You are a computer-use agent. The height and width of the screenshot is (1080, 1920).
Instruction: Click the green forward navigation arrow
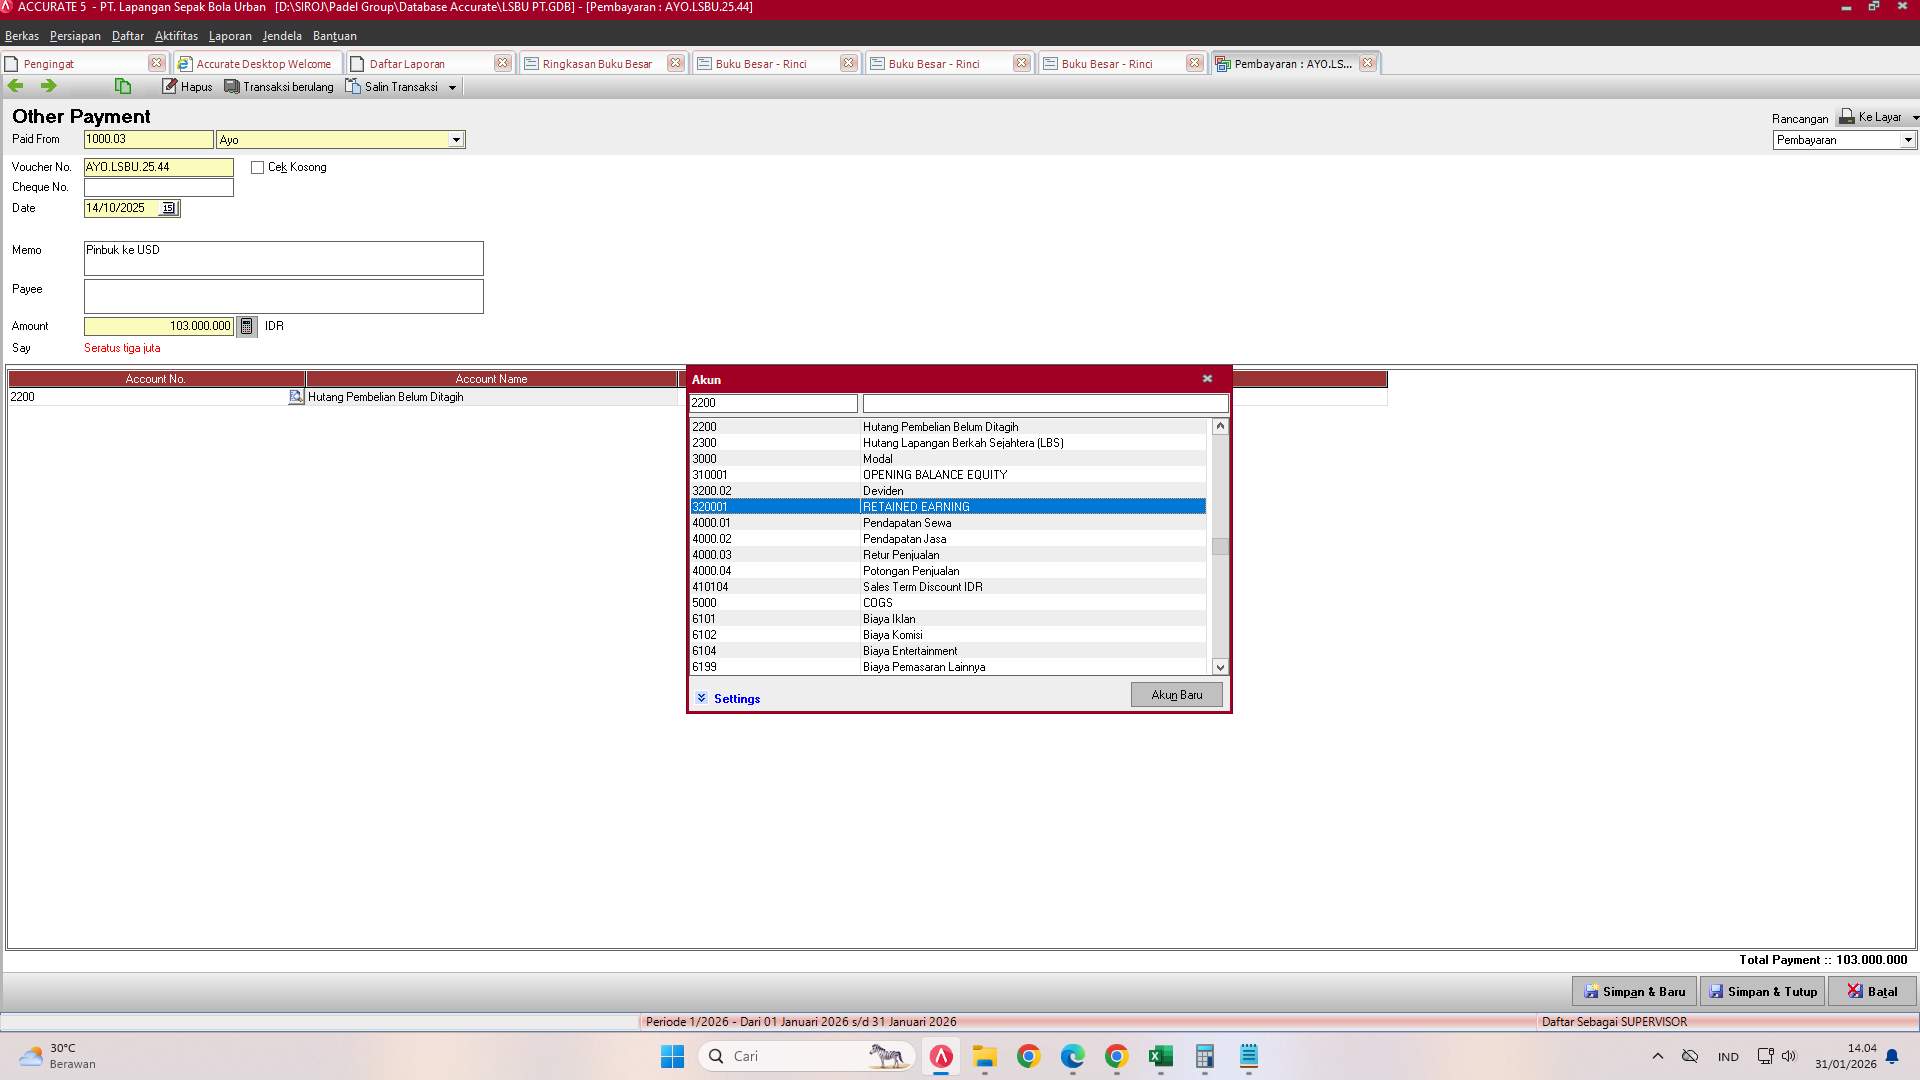[47, 86]
